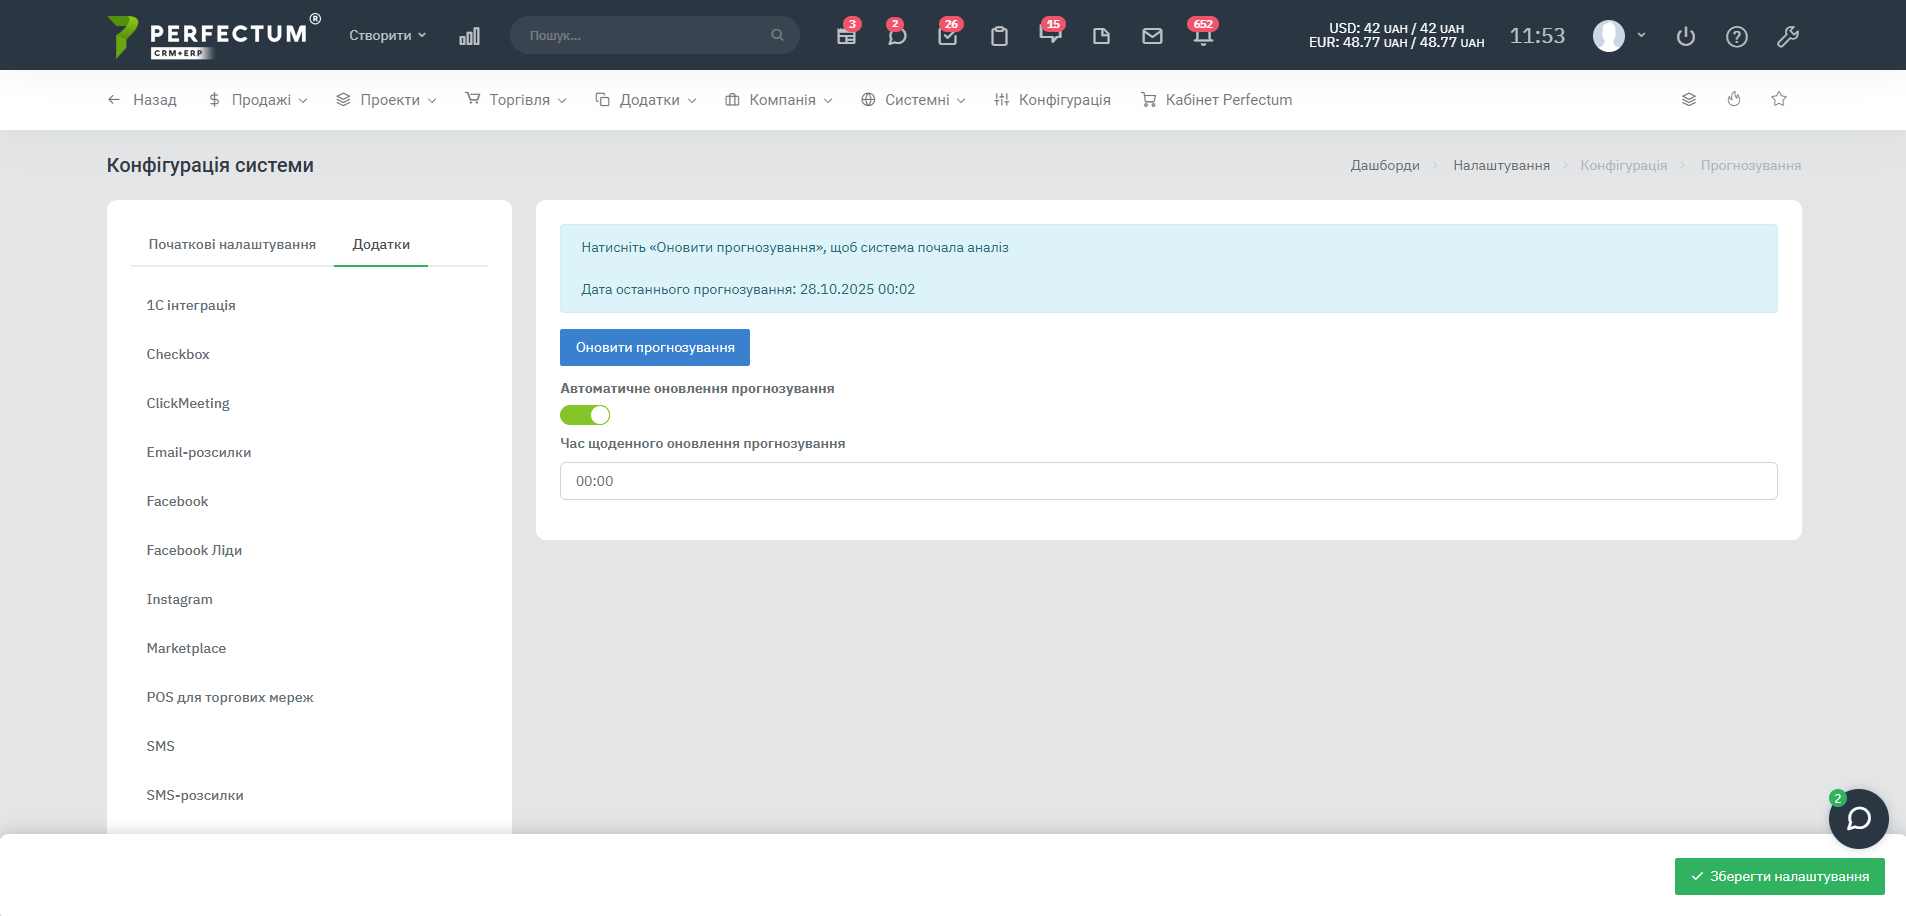Click the power logout icon
1906x916 pixels.
point(1685,37)
